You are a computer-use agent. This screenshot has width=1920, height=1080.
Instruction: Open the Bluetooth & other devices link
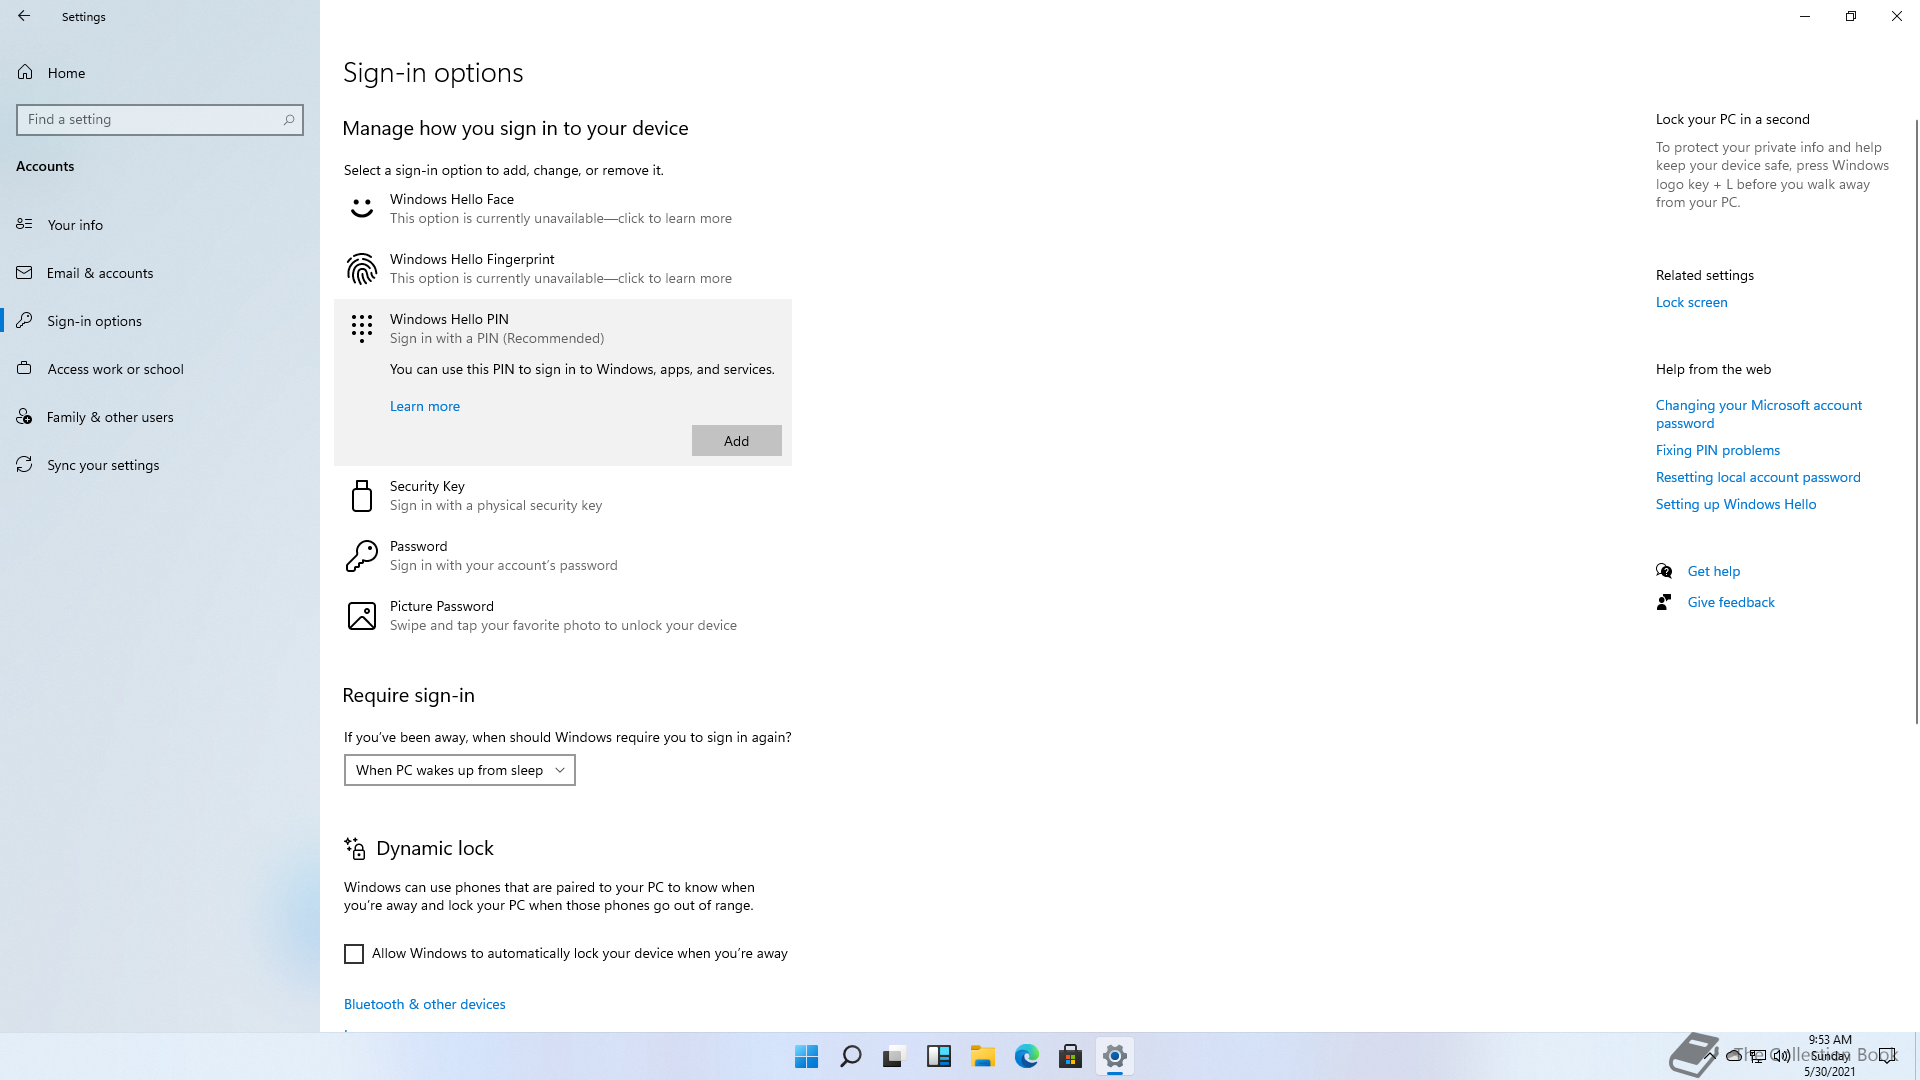[425, 1003]
